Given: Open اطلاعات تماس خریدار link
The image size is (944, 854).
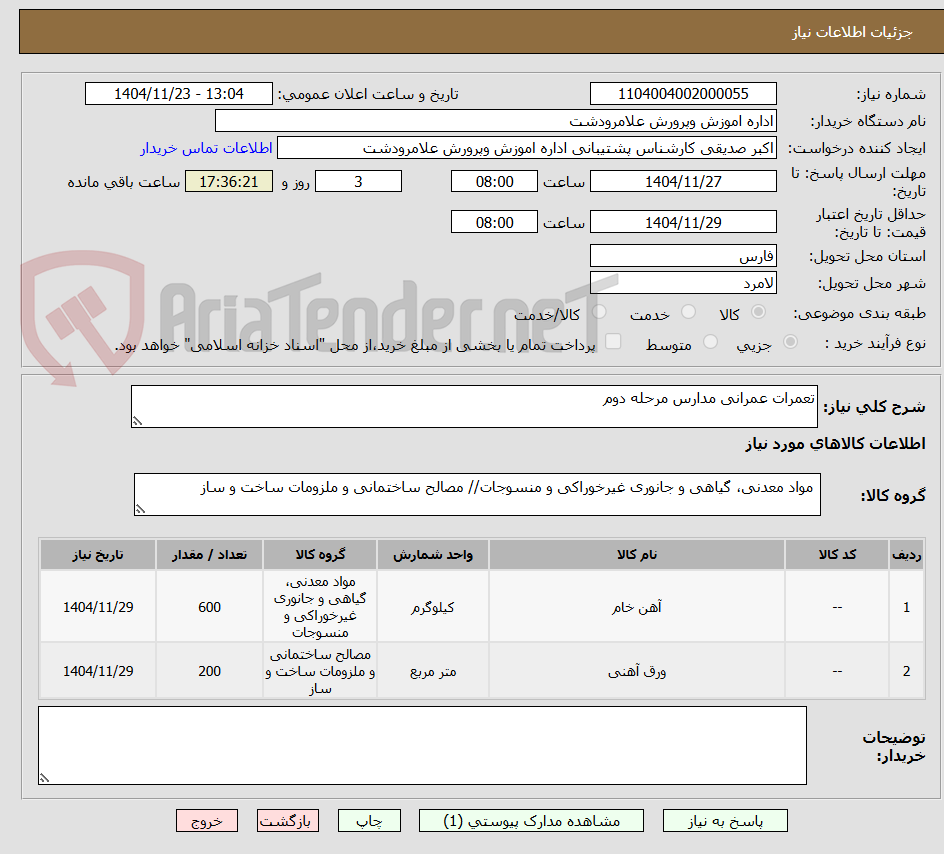Looking at the screenshot, I should [206, 148].
